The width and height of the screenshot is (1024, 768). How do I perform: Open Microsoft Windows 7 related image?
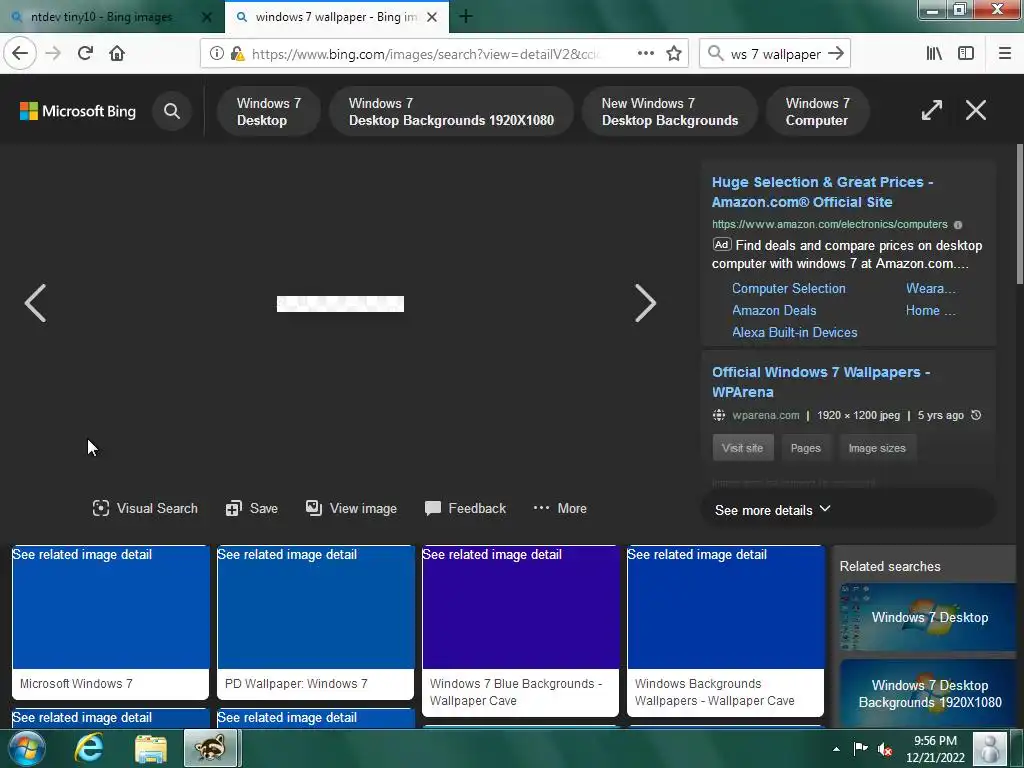point(110,622)
